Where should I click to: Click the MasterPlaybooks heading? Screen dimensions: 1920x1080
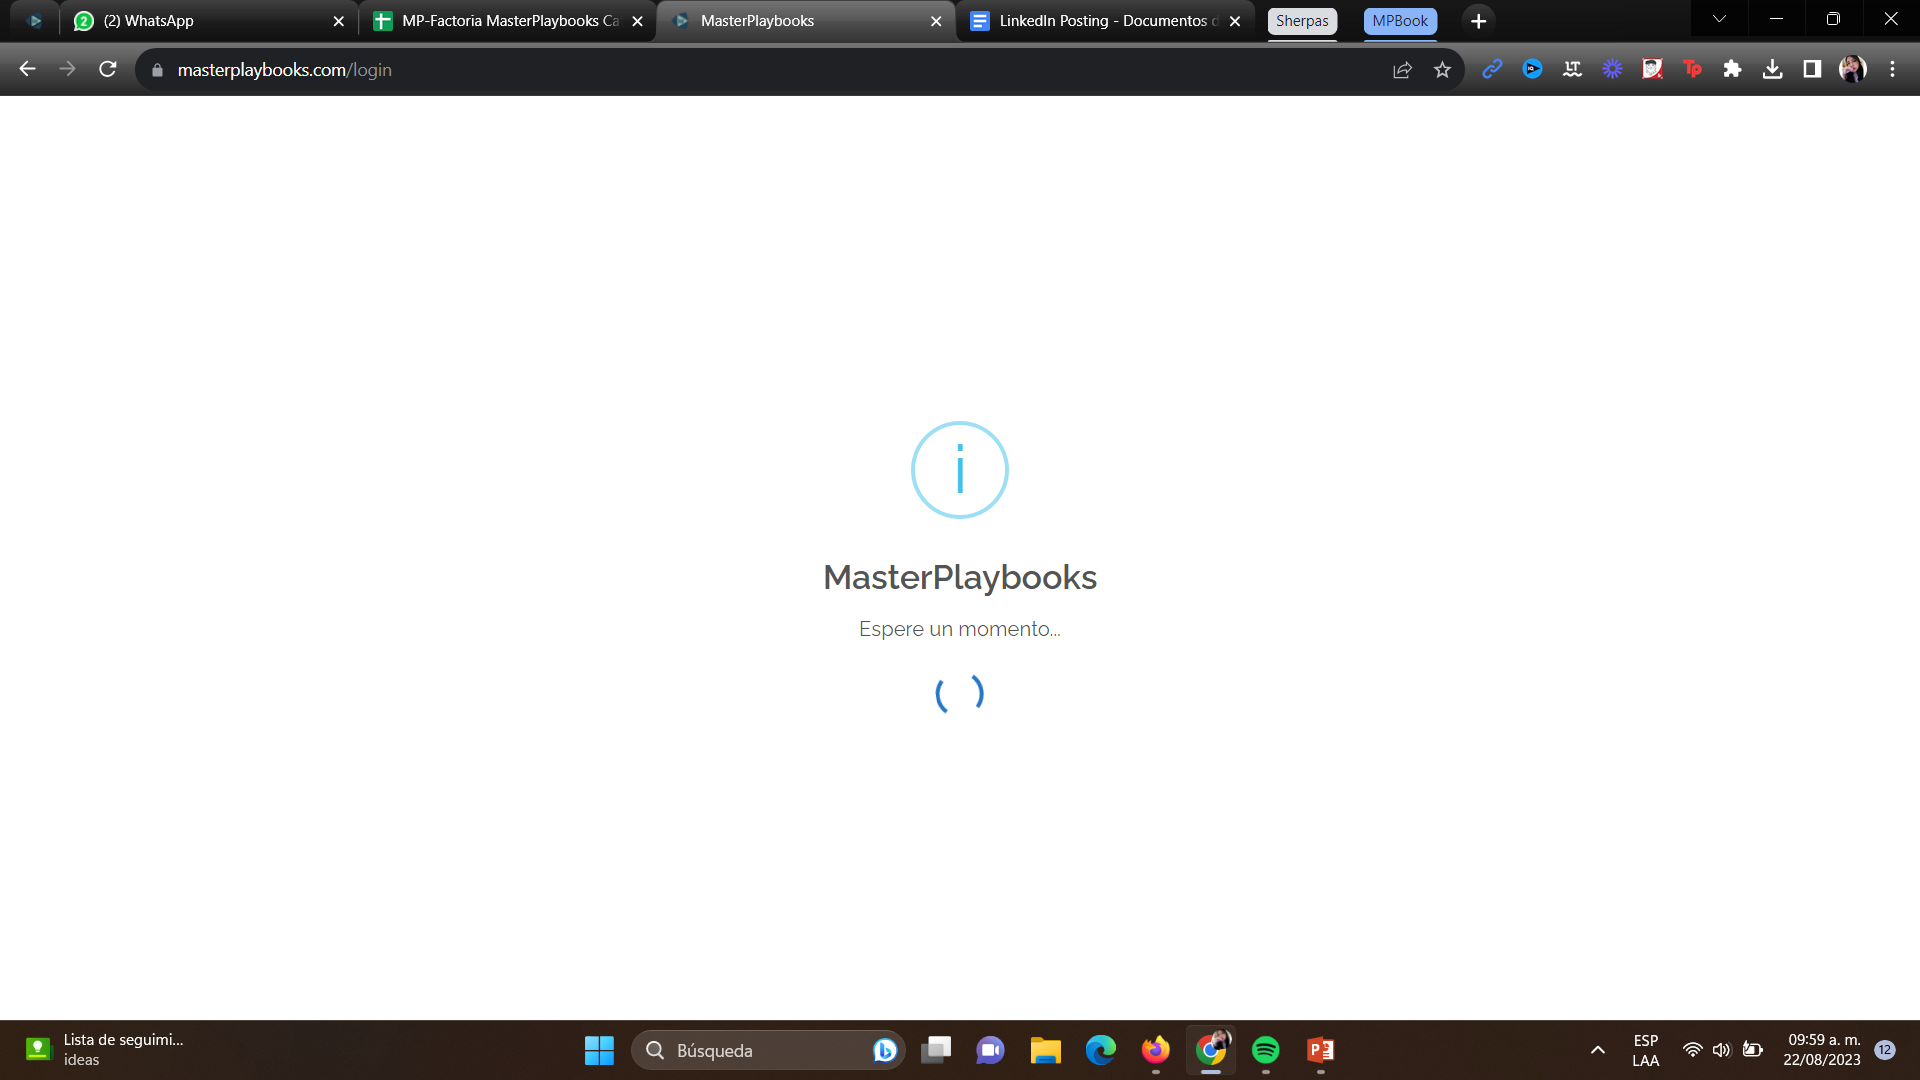960,577
